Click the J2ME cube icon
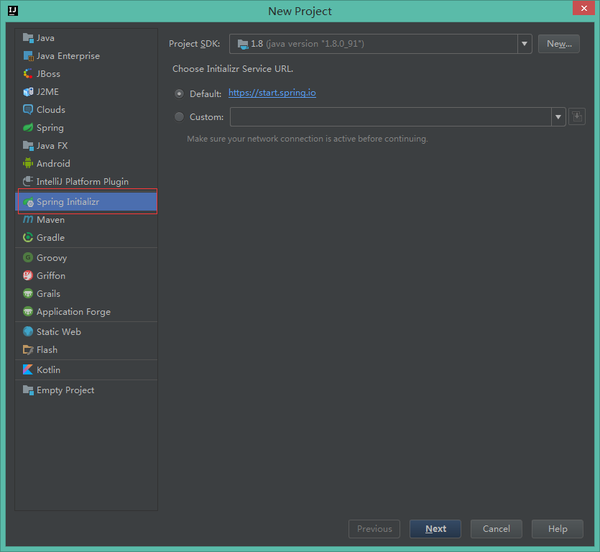Image resolution: width=600 pixels, height=552 pixels. (x=28, y=91)
